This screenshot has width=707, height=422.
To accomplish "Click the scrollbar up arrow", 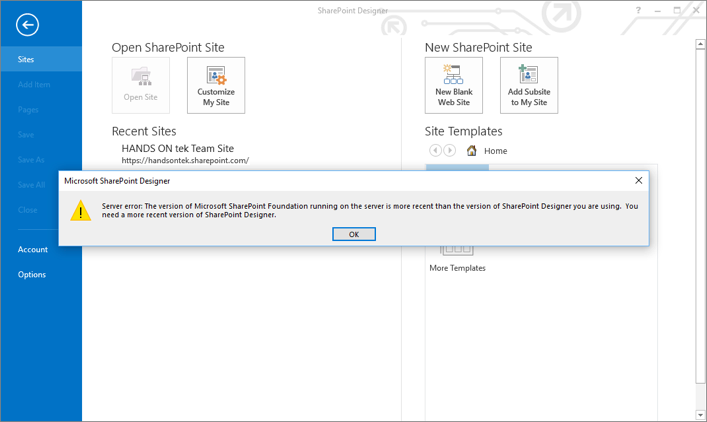I will click(700, 44).
